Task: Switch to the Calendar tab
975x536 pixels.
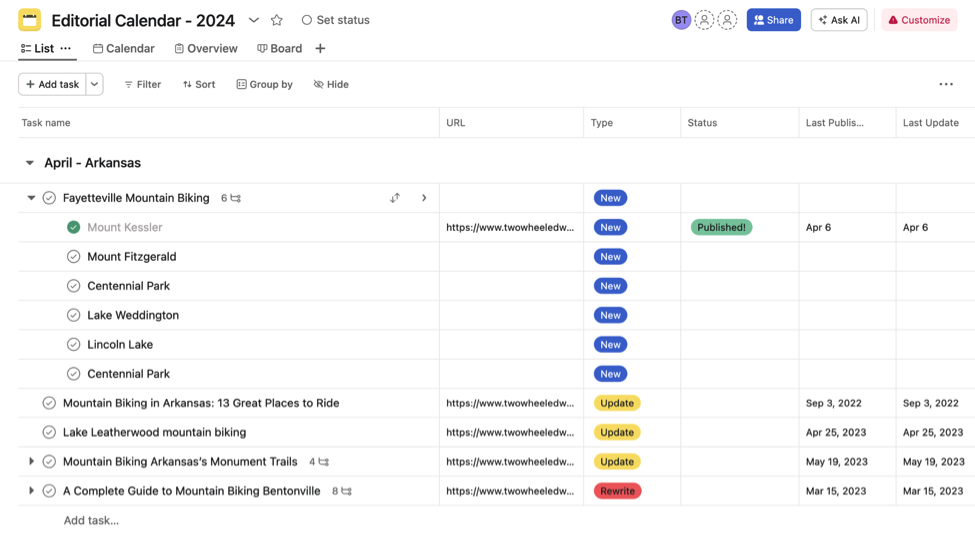Action: [123, 48]
